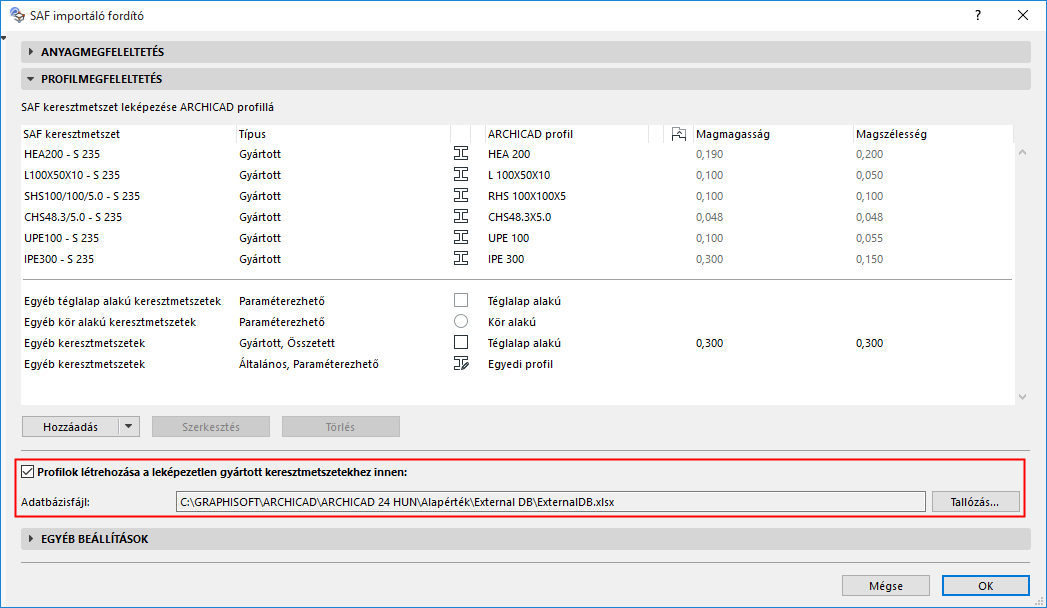Select Egyéb kör alakú keresztmetszetek row
This screenshot has width=1047, height=608.
point(517,322)
